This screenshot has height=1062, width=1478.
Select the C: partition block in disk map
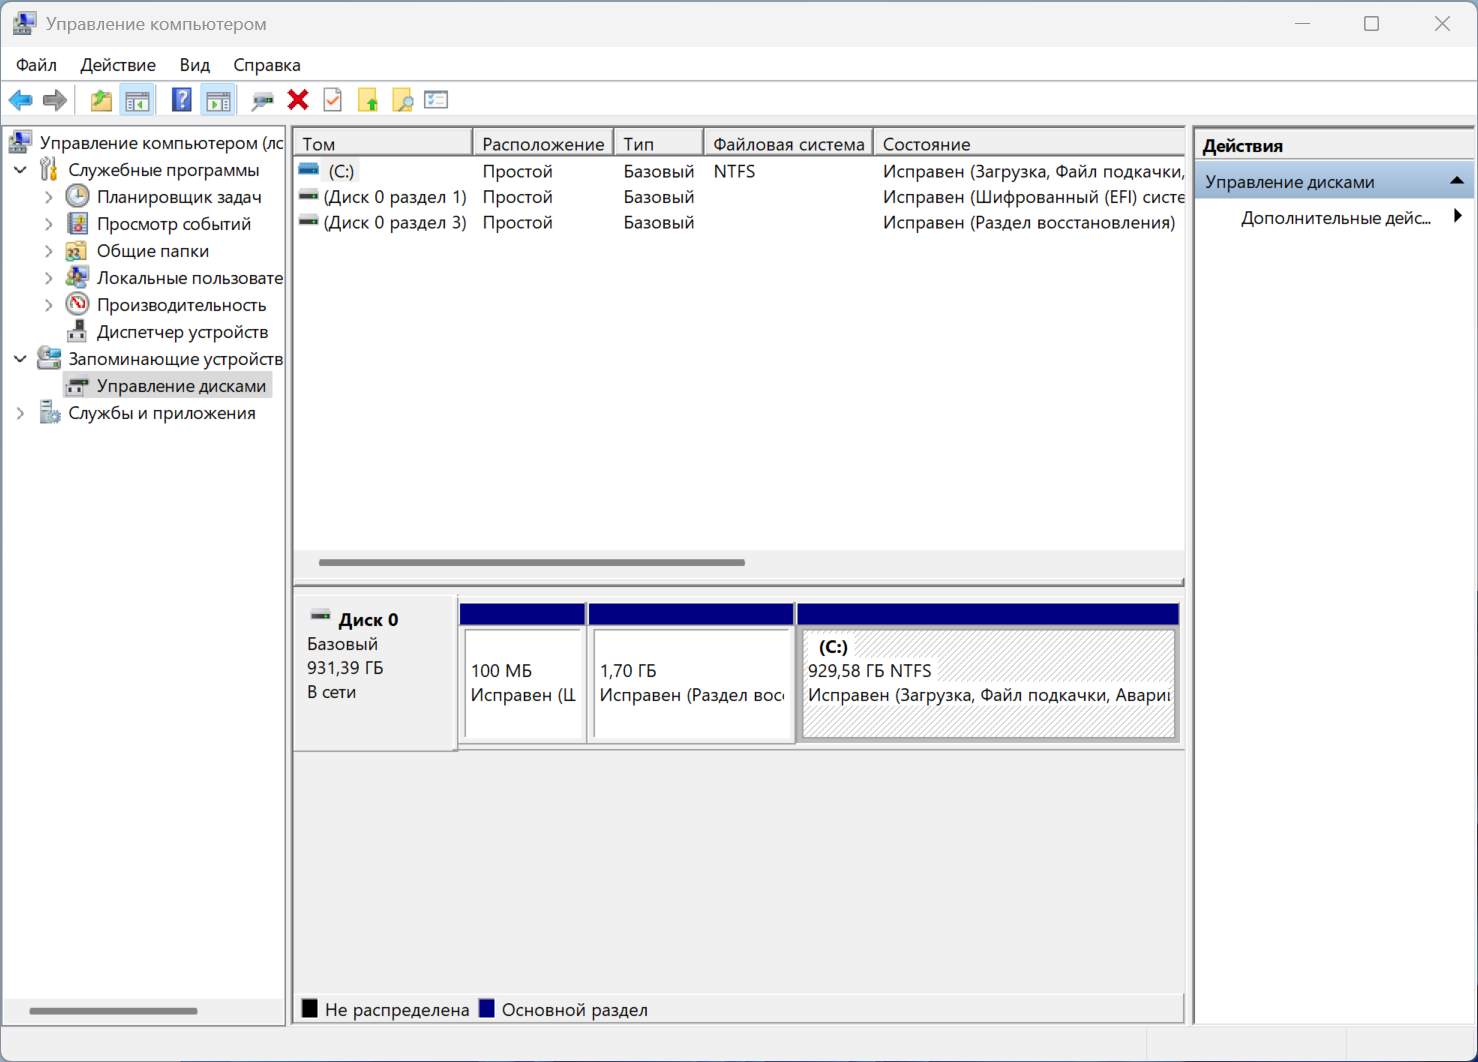click(988, 683)
